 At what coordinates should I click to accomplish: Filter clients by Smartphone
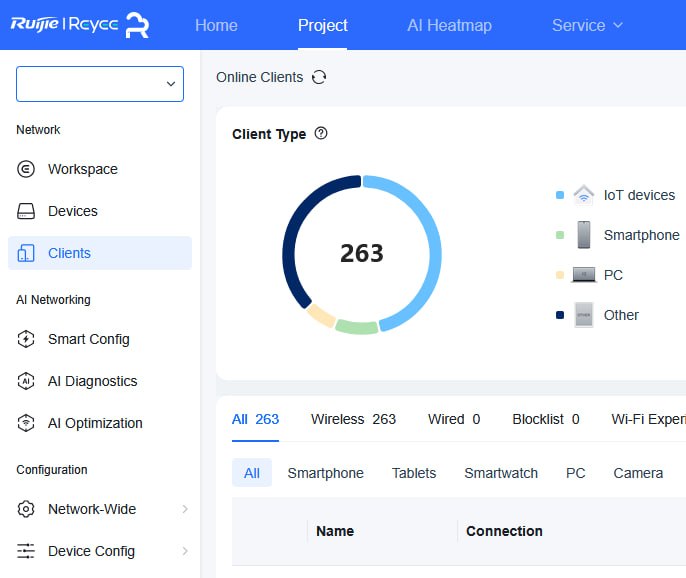pos(326,473)
